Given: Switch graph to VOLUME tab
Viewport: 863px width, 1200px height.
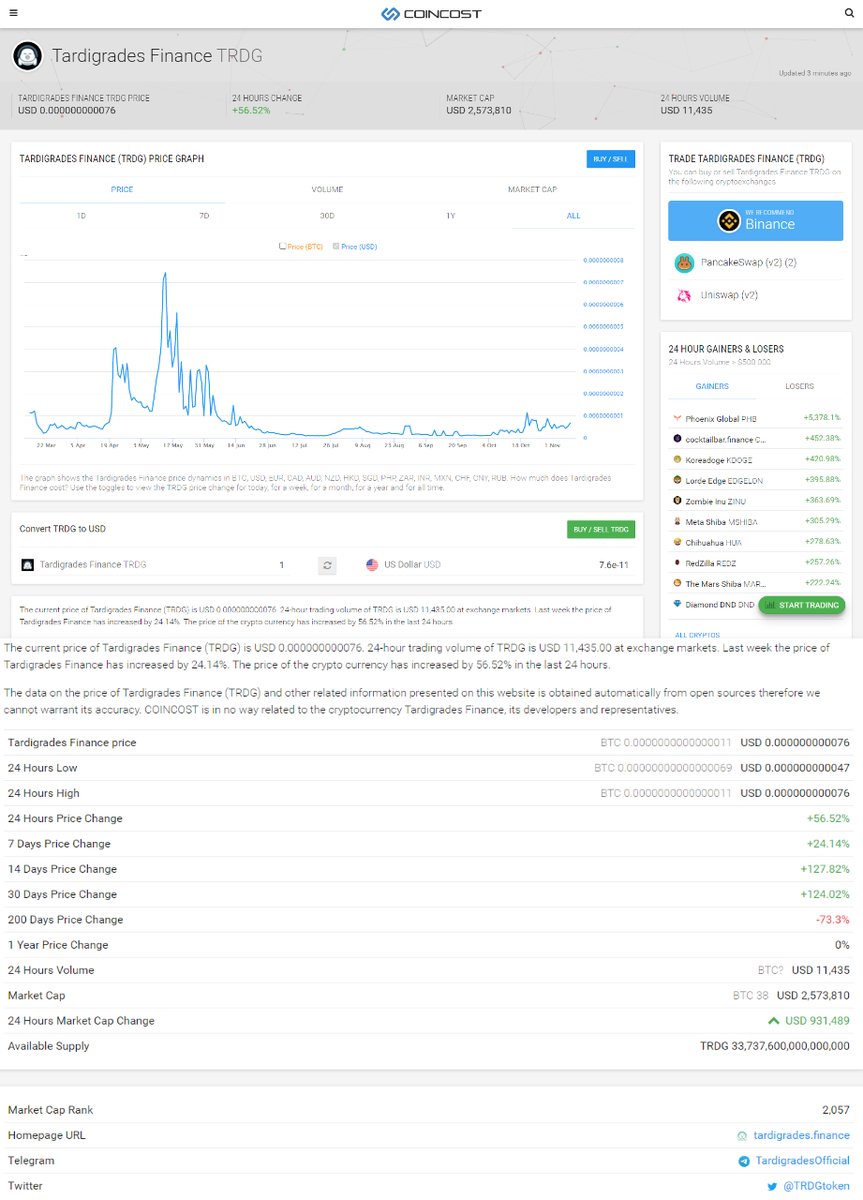Looking at the screenshot, I should click(327, 189).
